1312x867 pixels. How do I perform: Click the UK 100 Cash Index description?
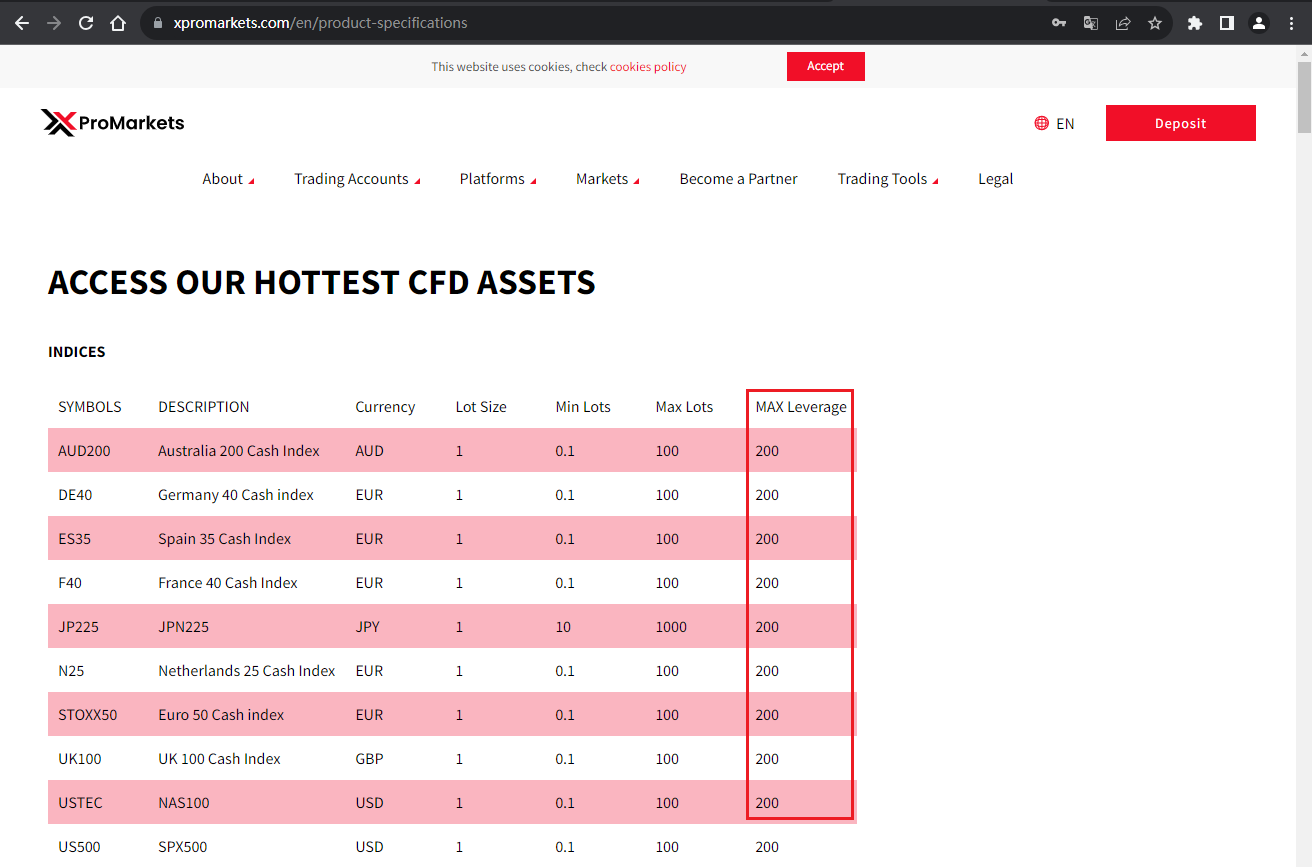[x=219, y=759]
